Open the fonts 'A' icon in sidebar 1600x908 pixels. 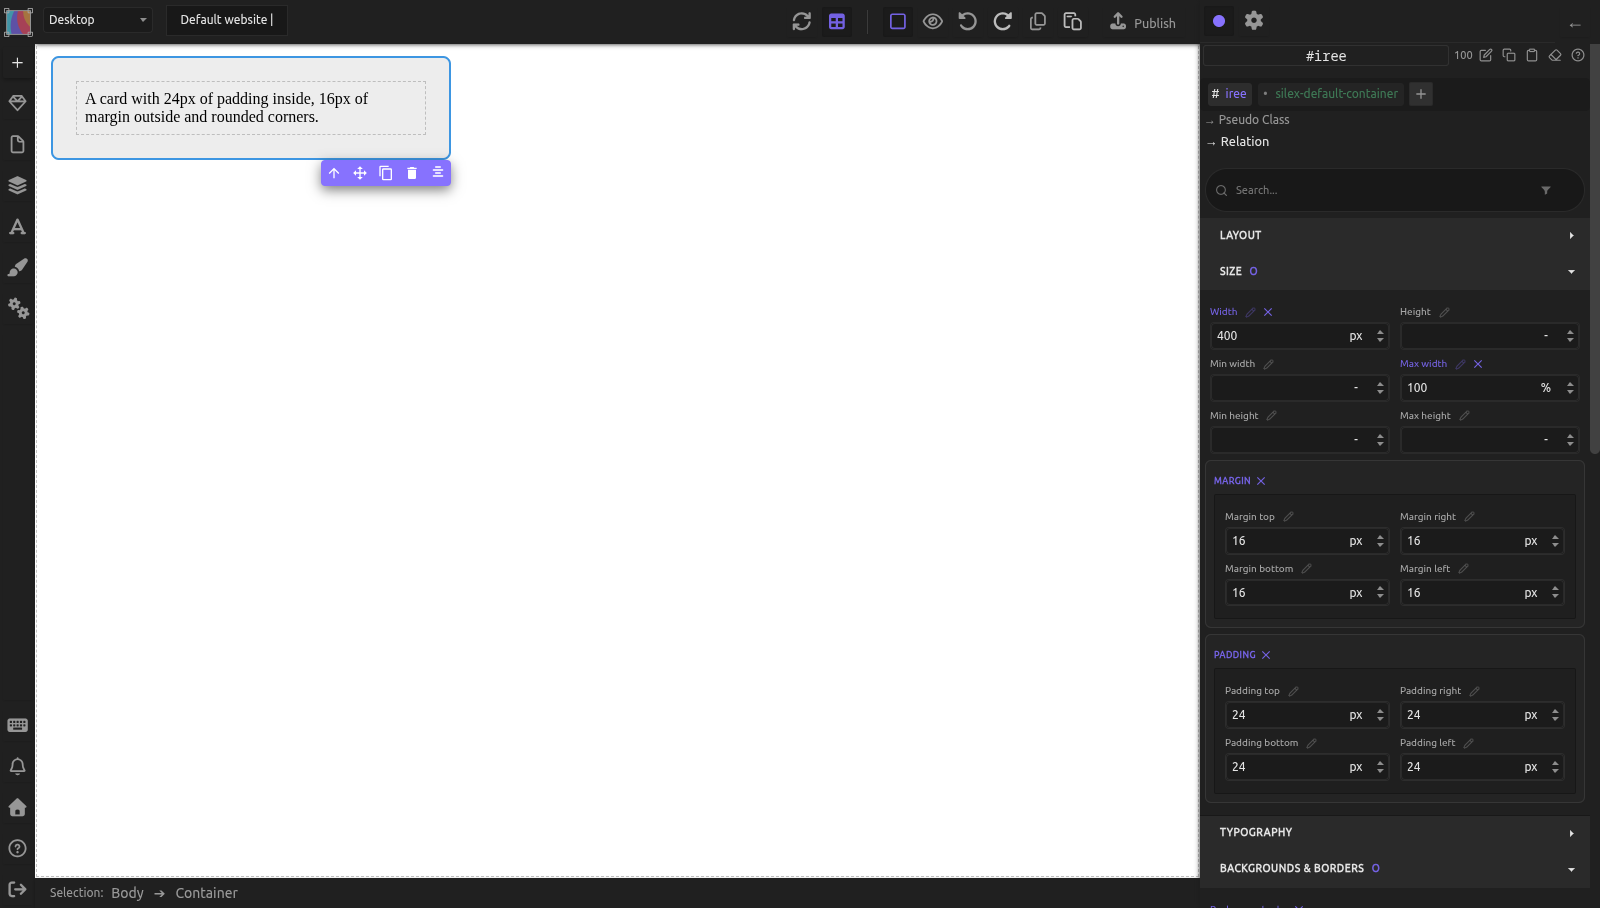(17, 226)
